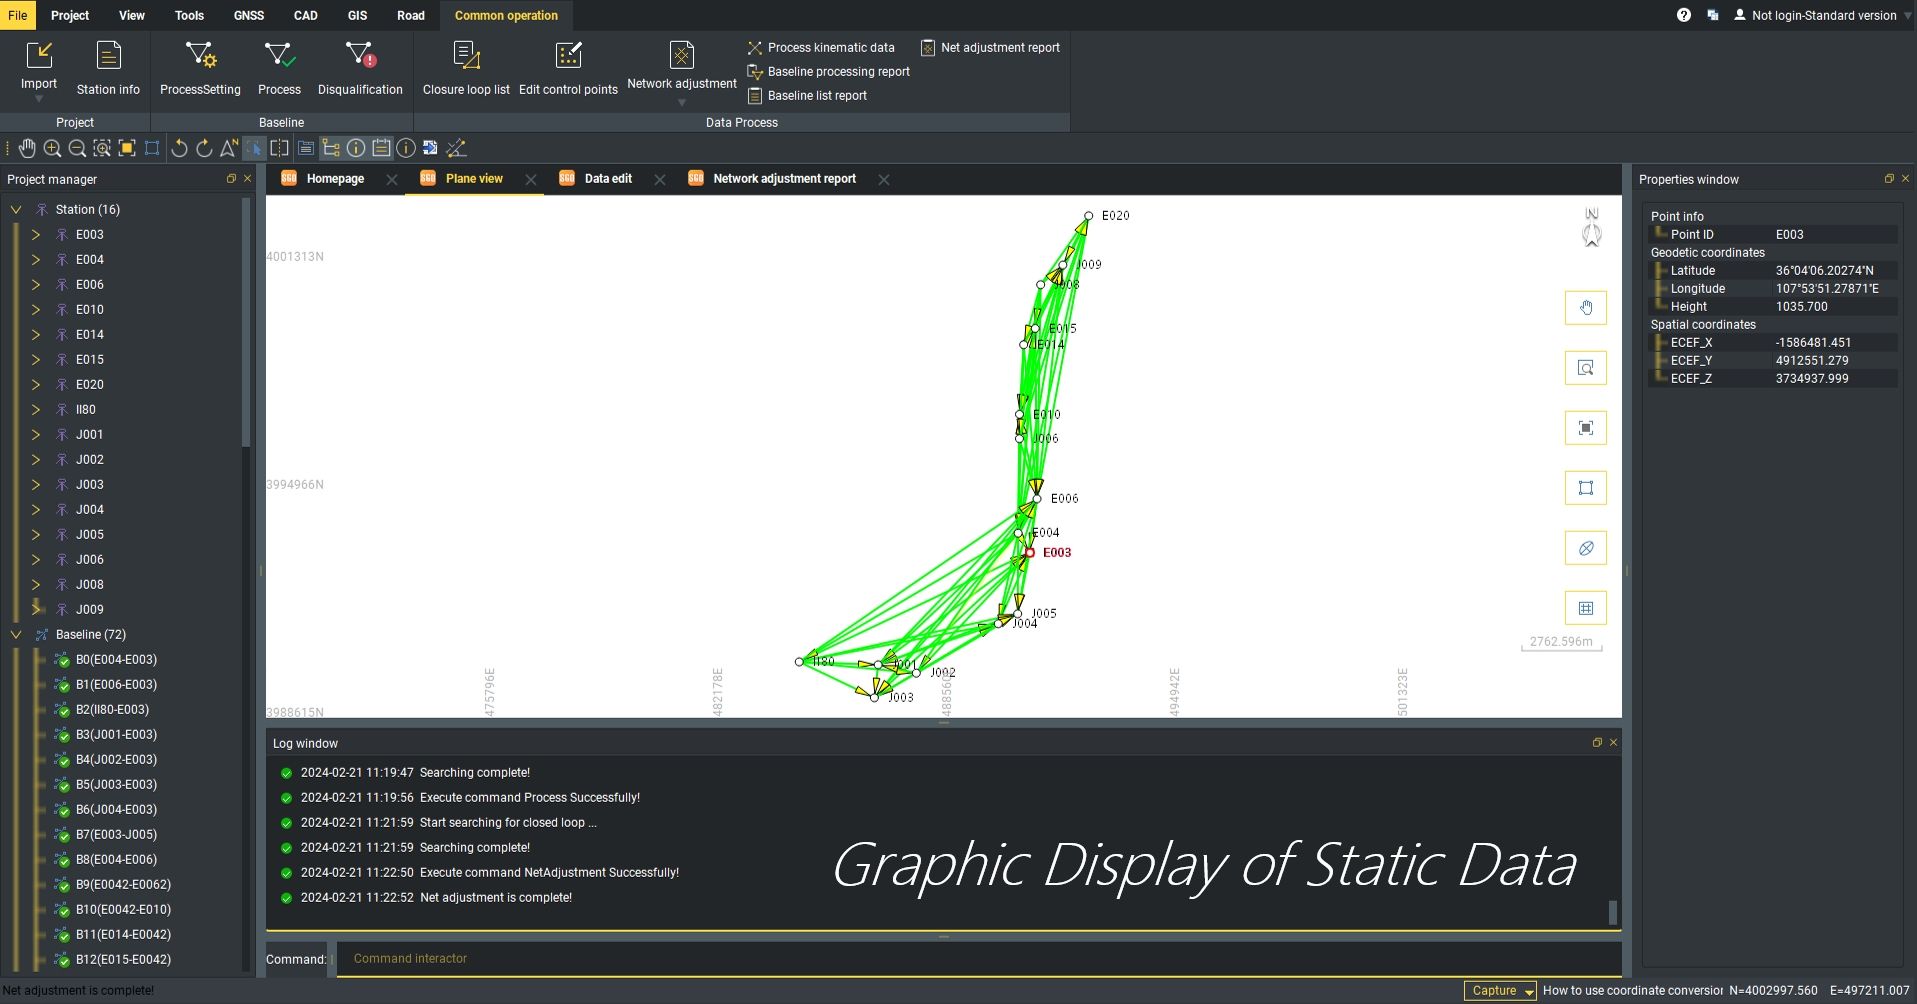Toggle the highlighted info panel icon

[356, 148]
